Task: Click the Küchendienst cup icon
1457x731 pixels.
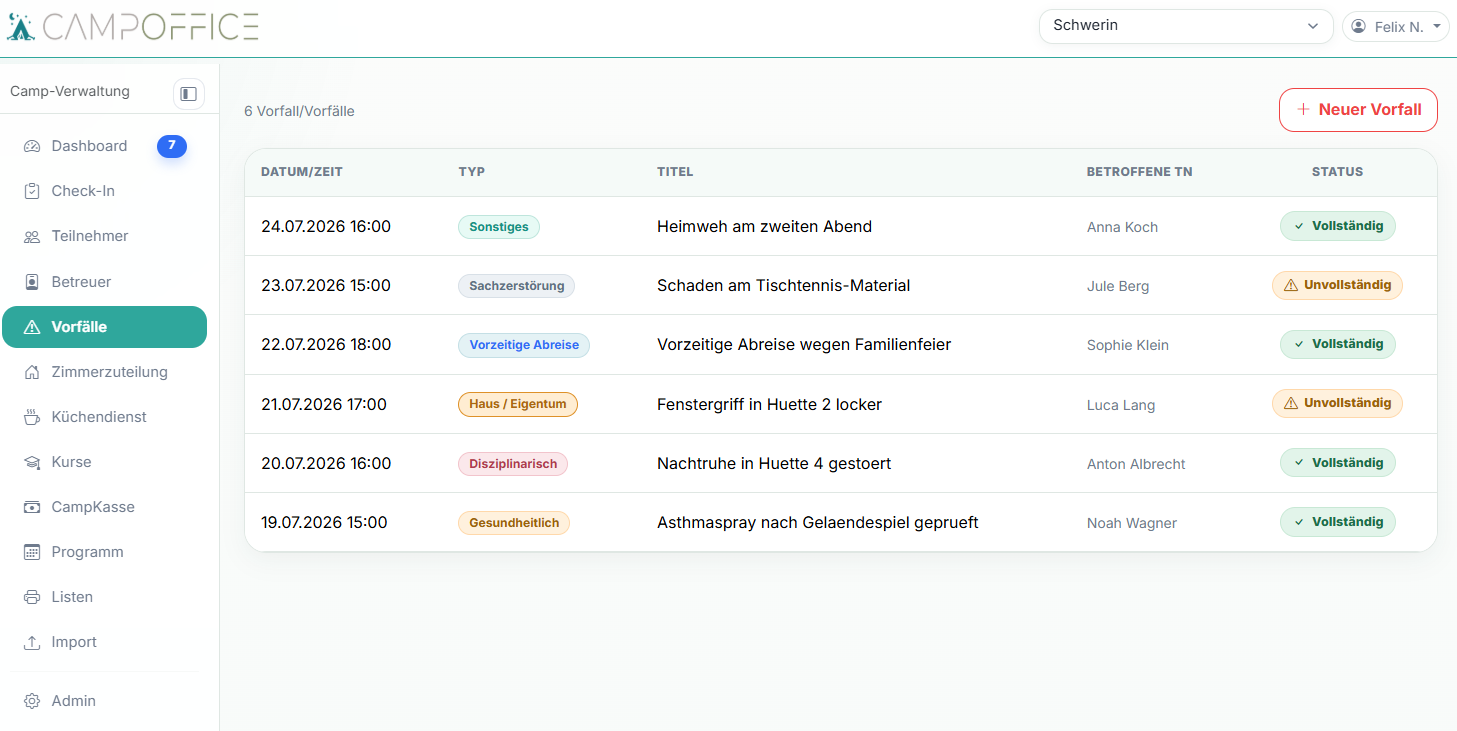Action: (32, 417)
